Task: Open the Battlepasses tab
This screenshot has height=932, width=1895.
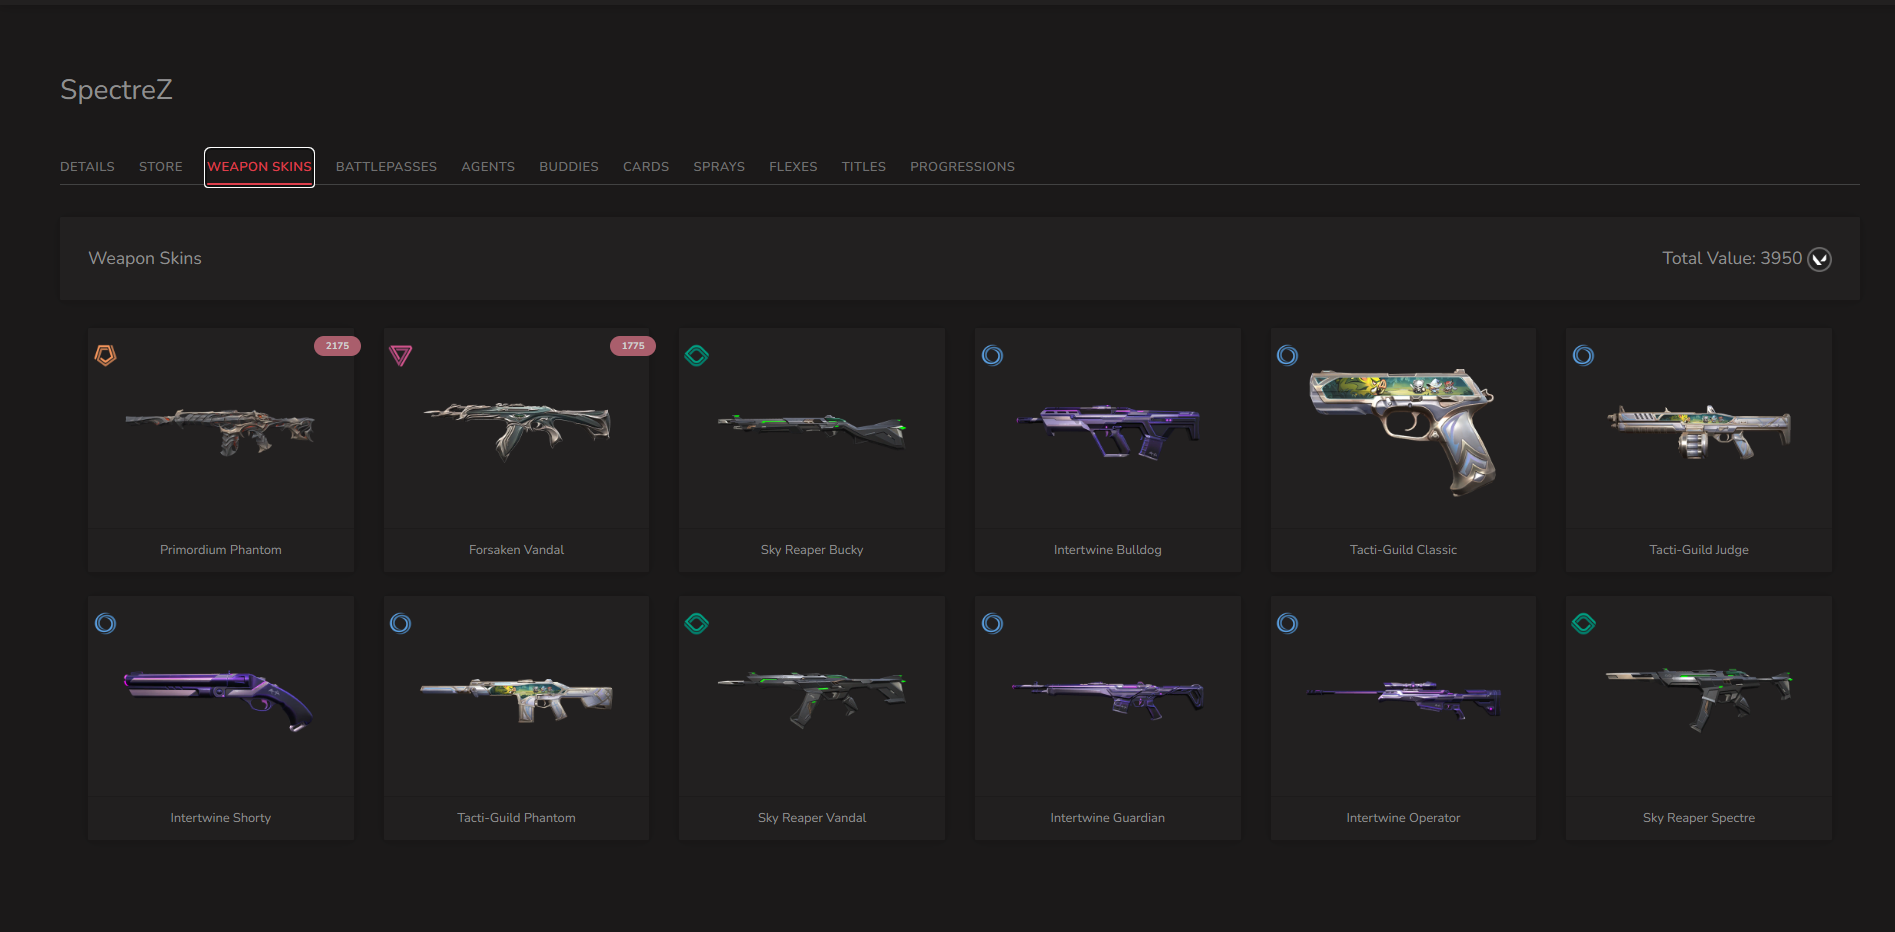Action: click(386, 167)
